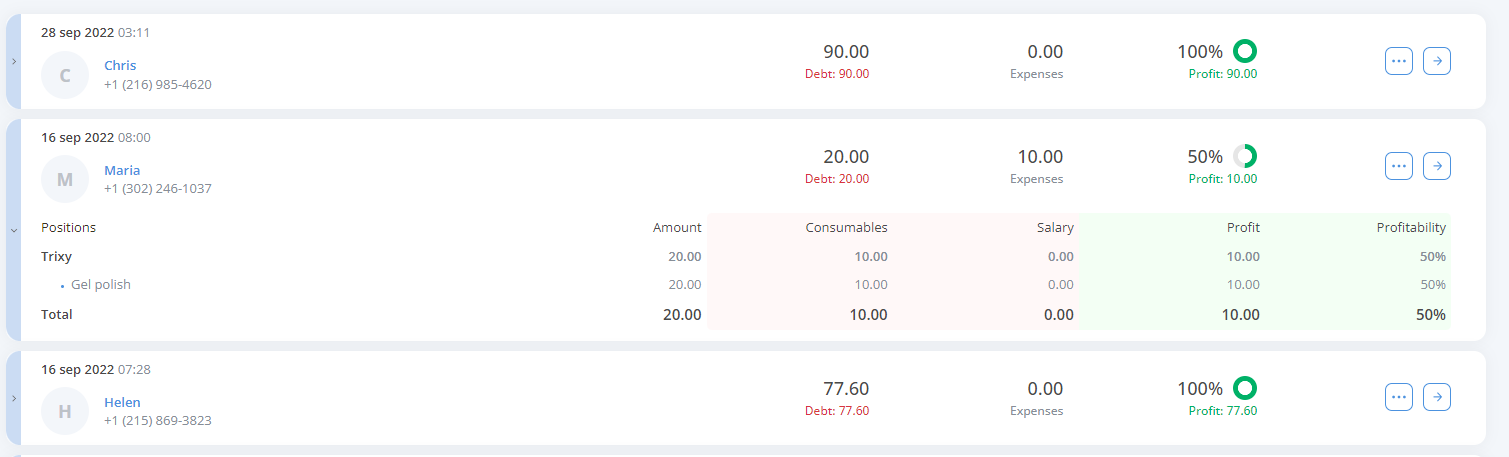Click Chris's 100% profit ring indicator

click(1245, 51)
